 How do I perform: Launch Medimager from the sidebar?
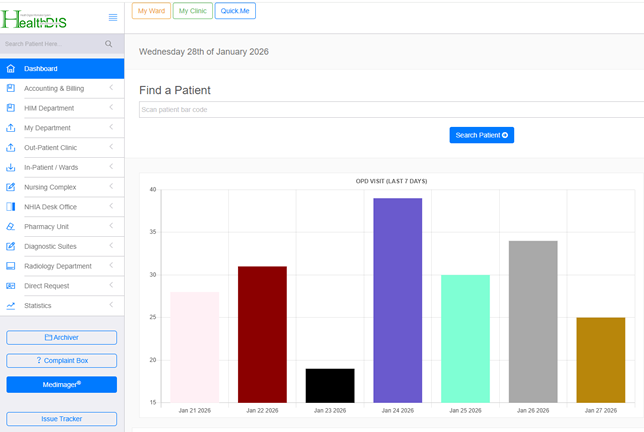click(x=62, y=384)
